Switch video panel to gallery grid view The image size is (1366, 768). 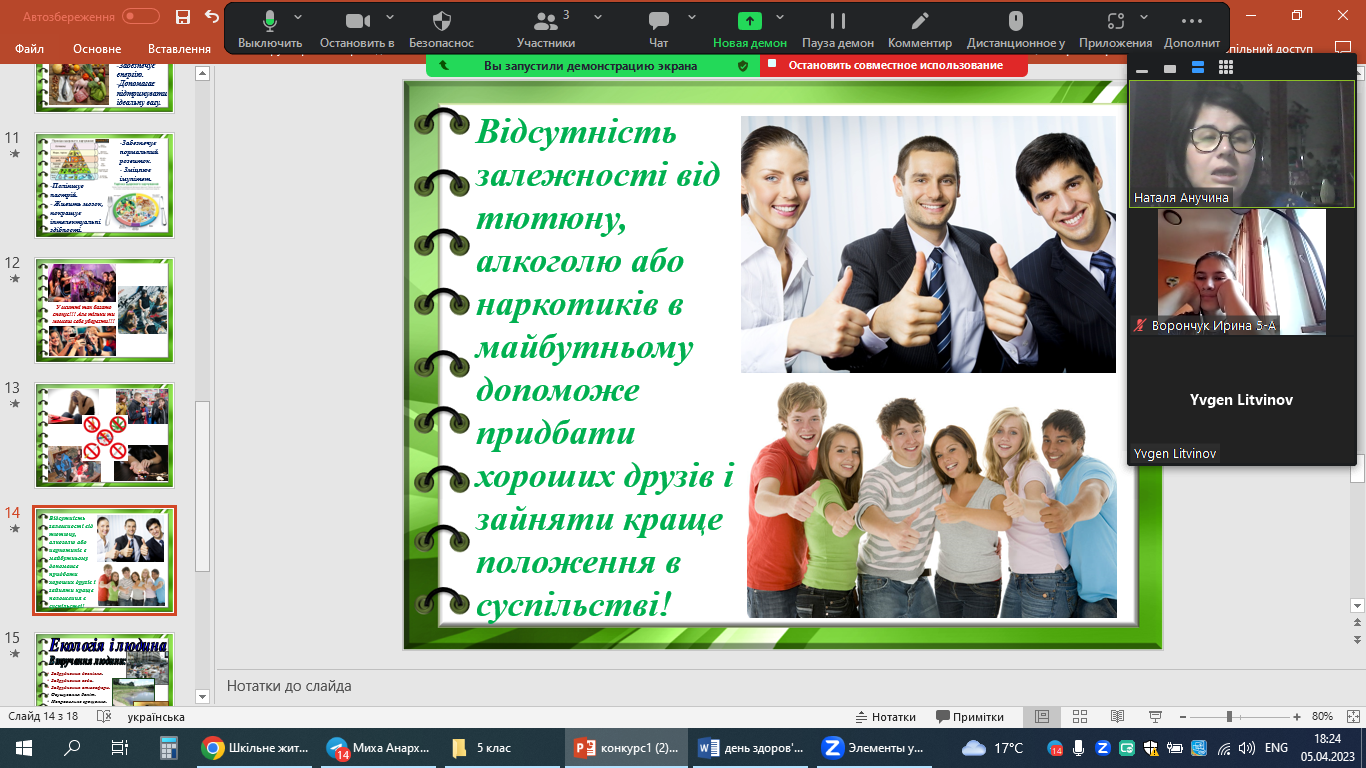pos(1226,68)
